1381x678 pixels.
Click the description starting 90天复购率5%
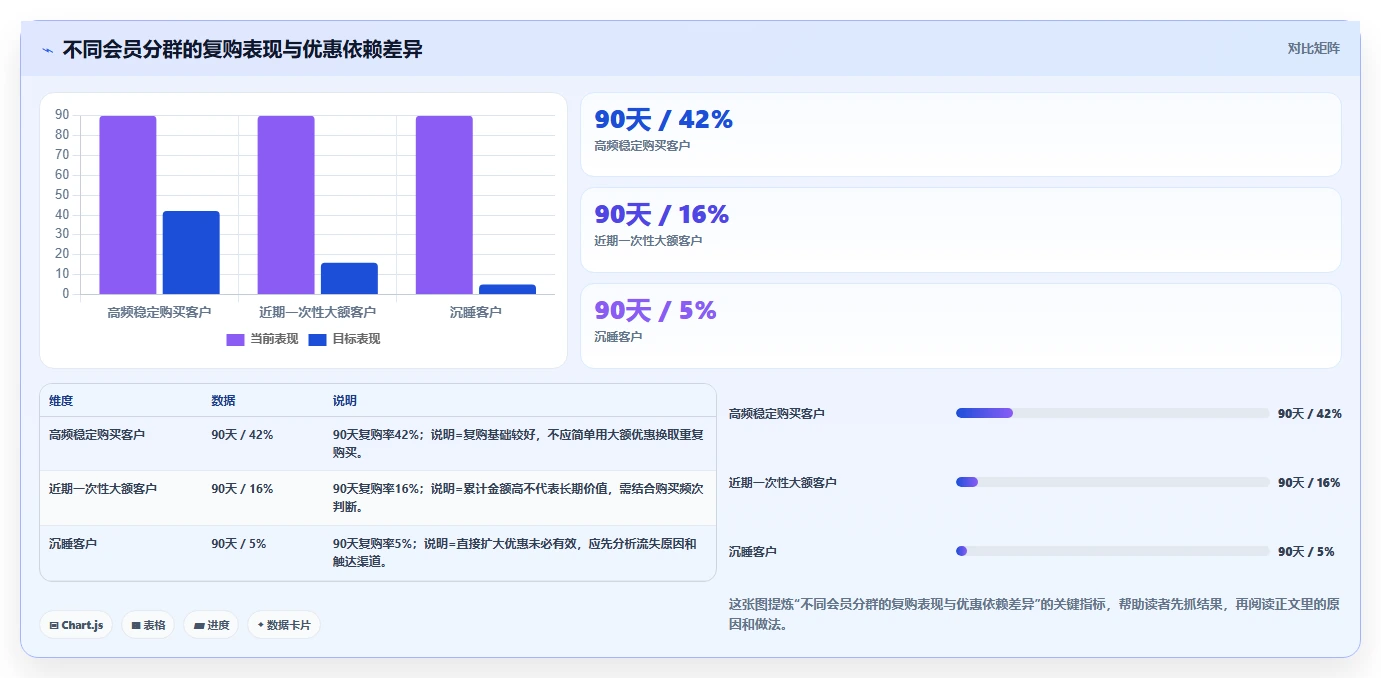[x=516, y=553]
